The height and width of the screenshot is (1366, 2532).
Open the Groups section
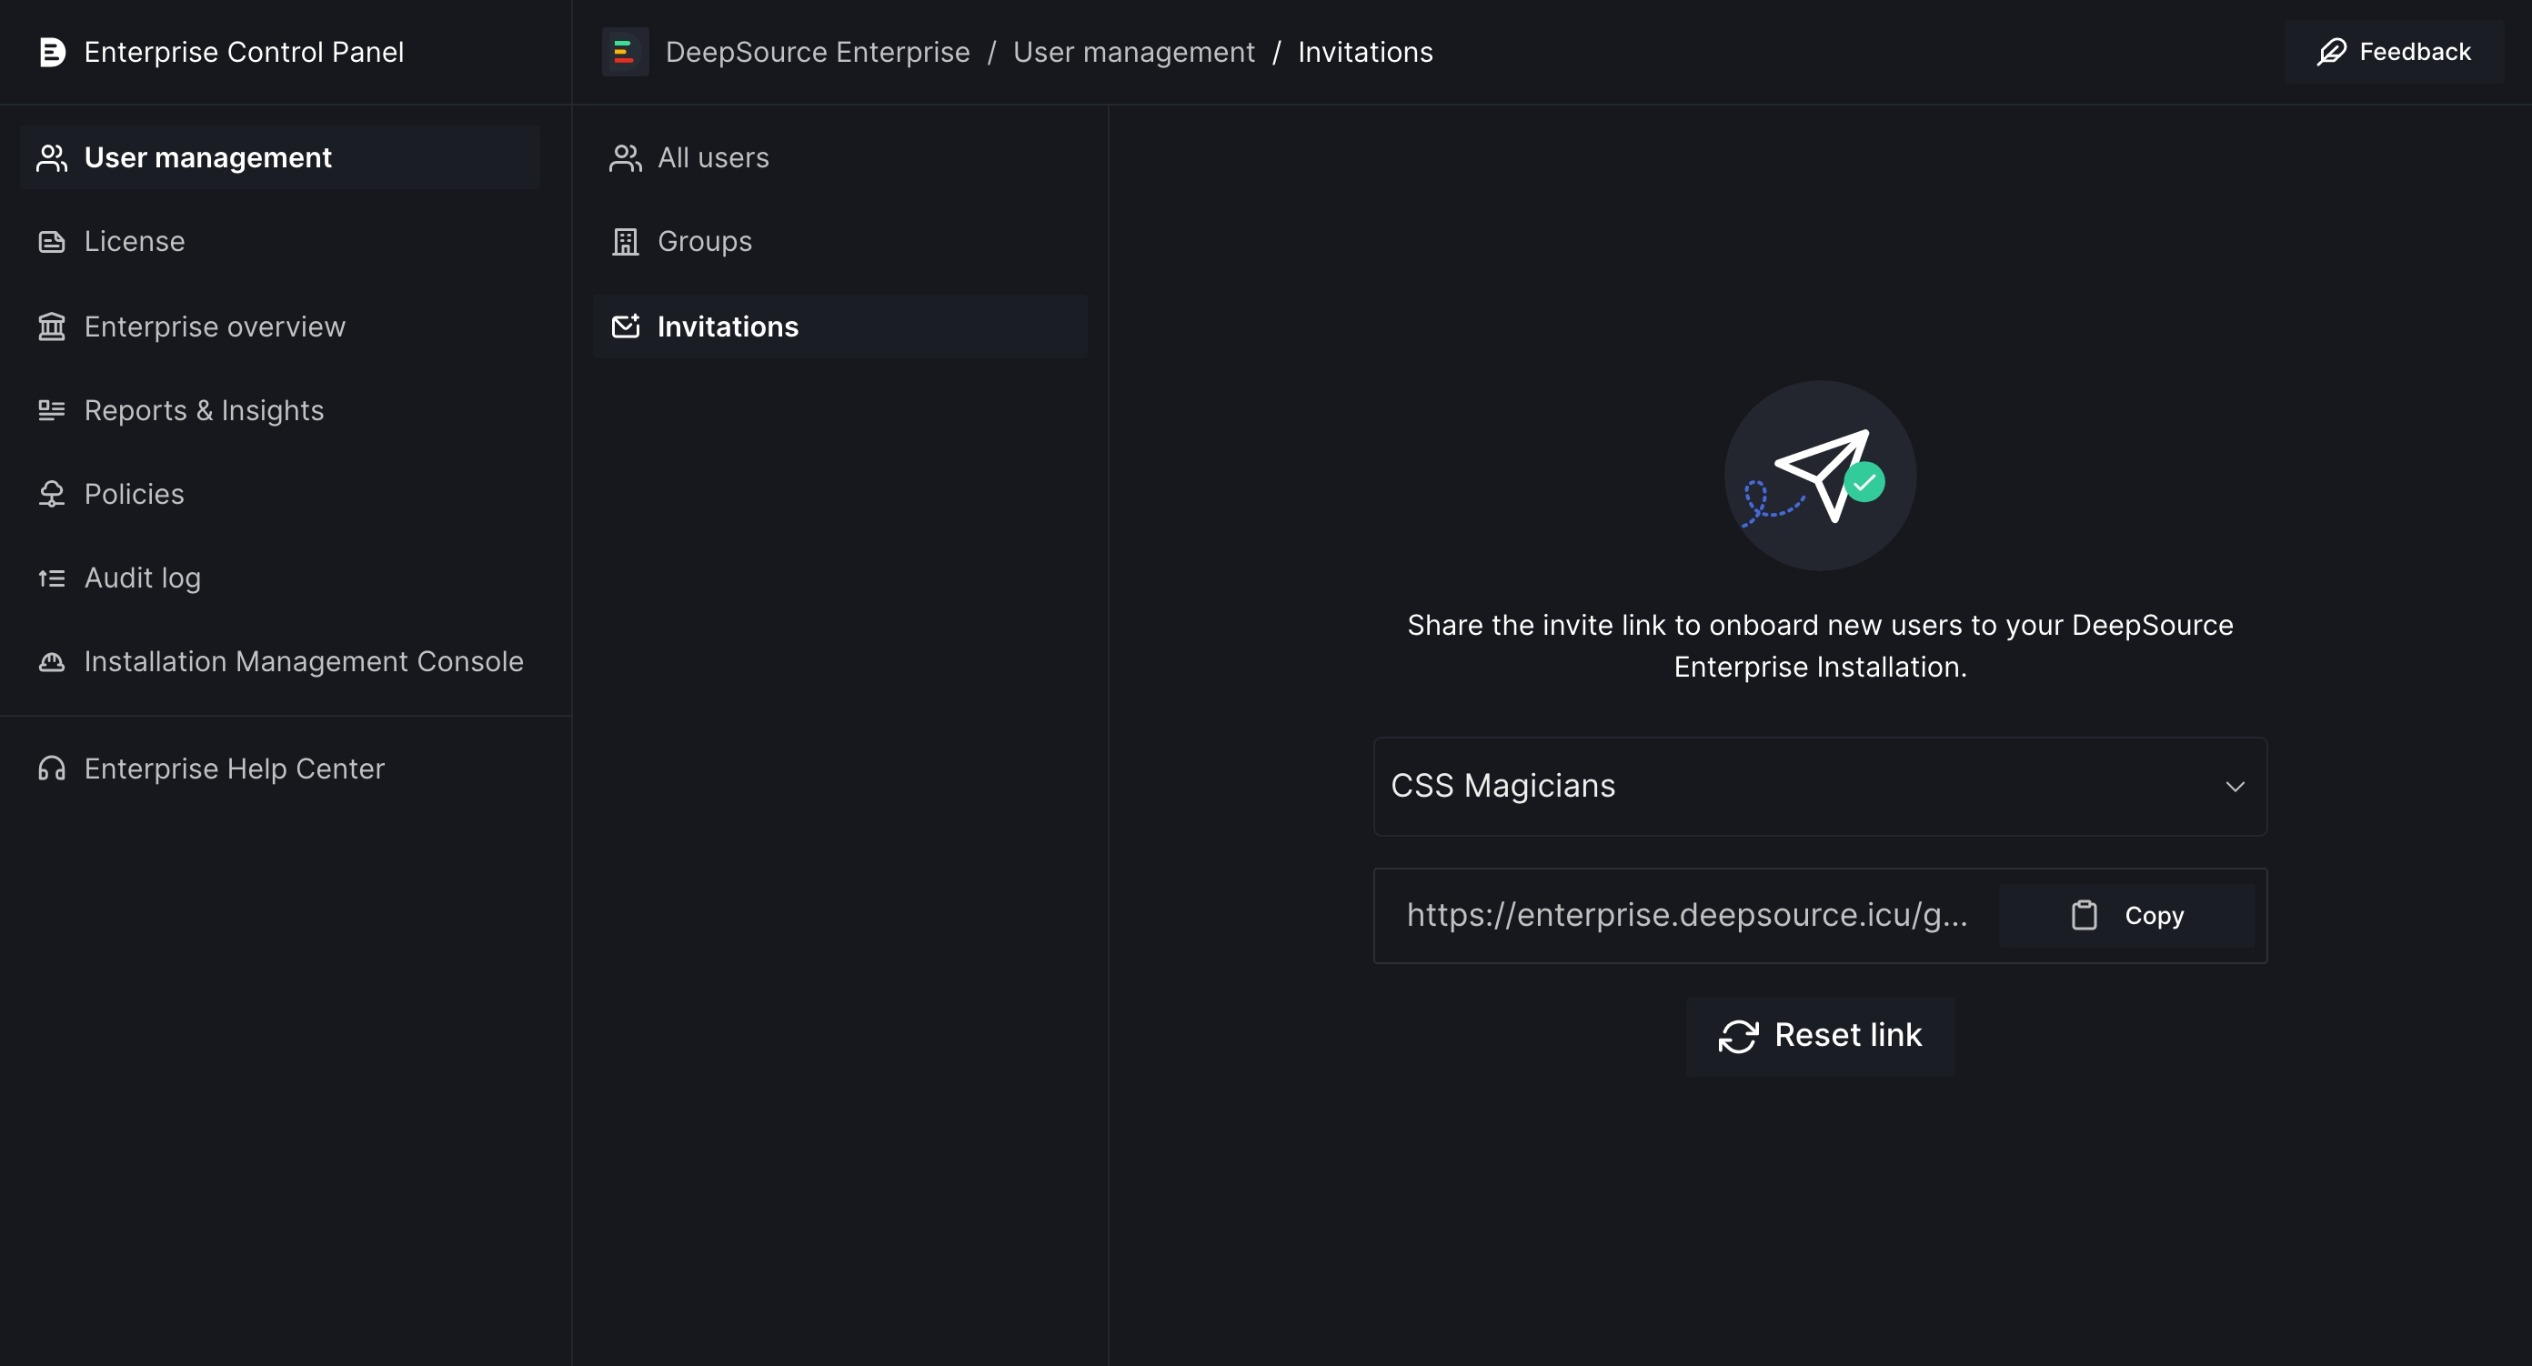(704, 241)
